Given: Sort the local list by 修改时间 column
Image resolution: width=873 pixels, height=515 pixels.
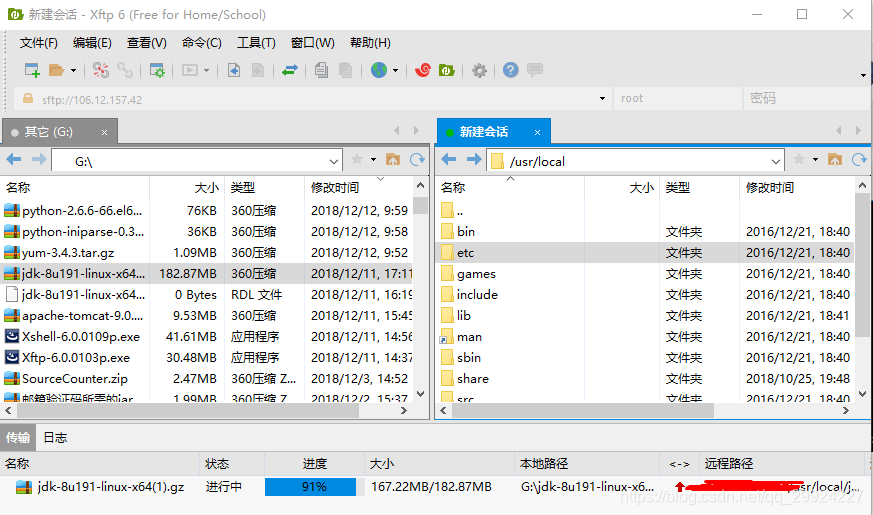Looking at the screenshot, I should click(359, 188).
